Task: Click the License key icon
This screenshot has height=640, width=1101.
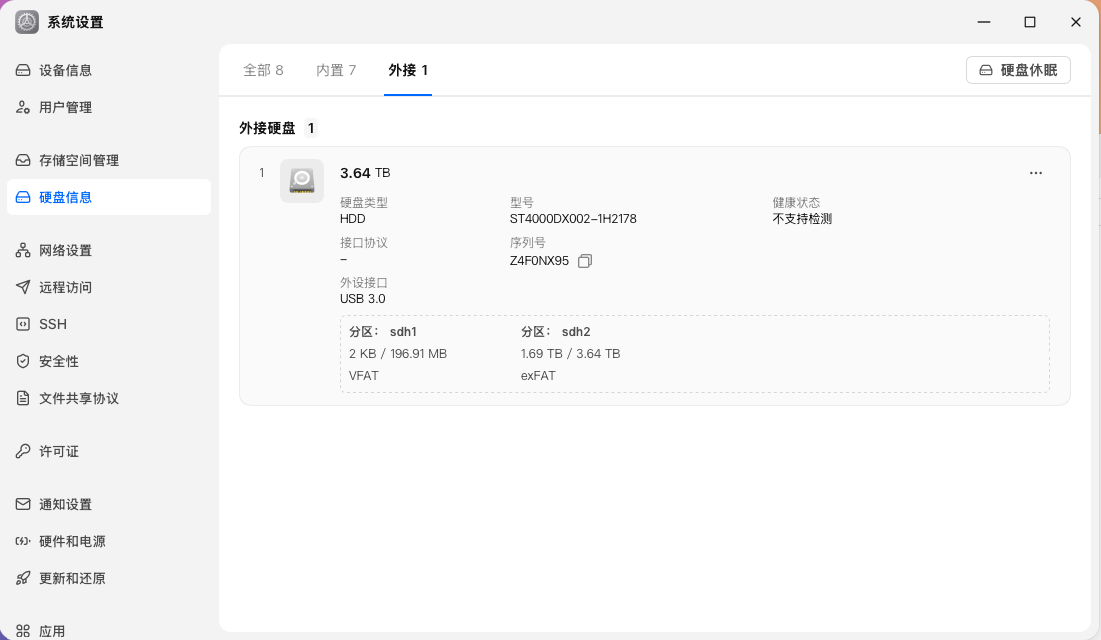Action: pos(23,451)
